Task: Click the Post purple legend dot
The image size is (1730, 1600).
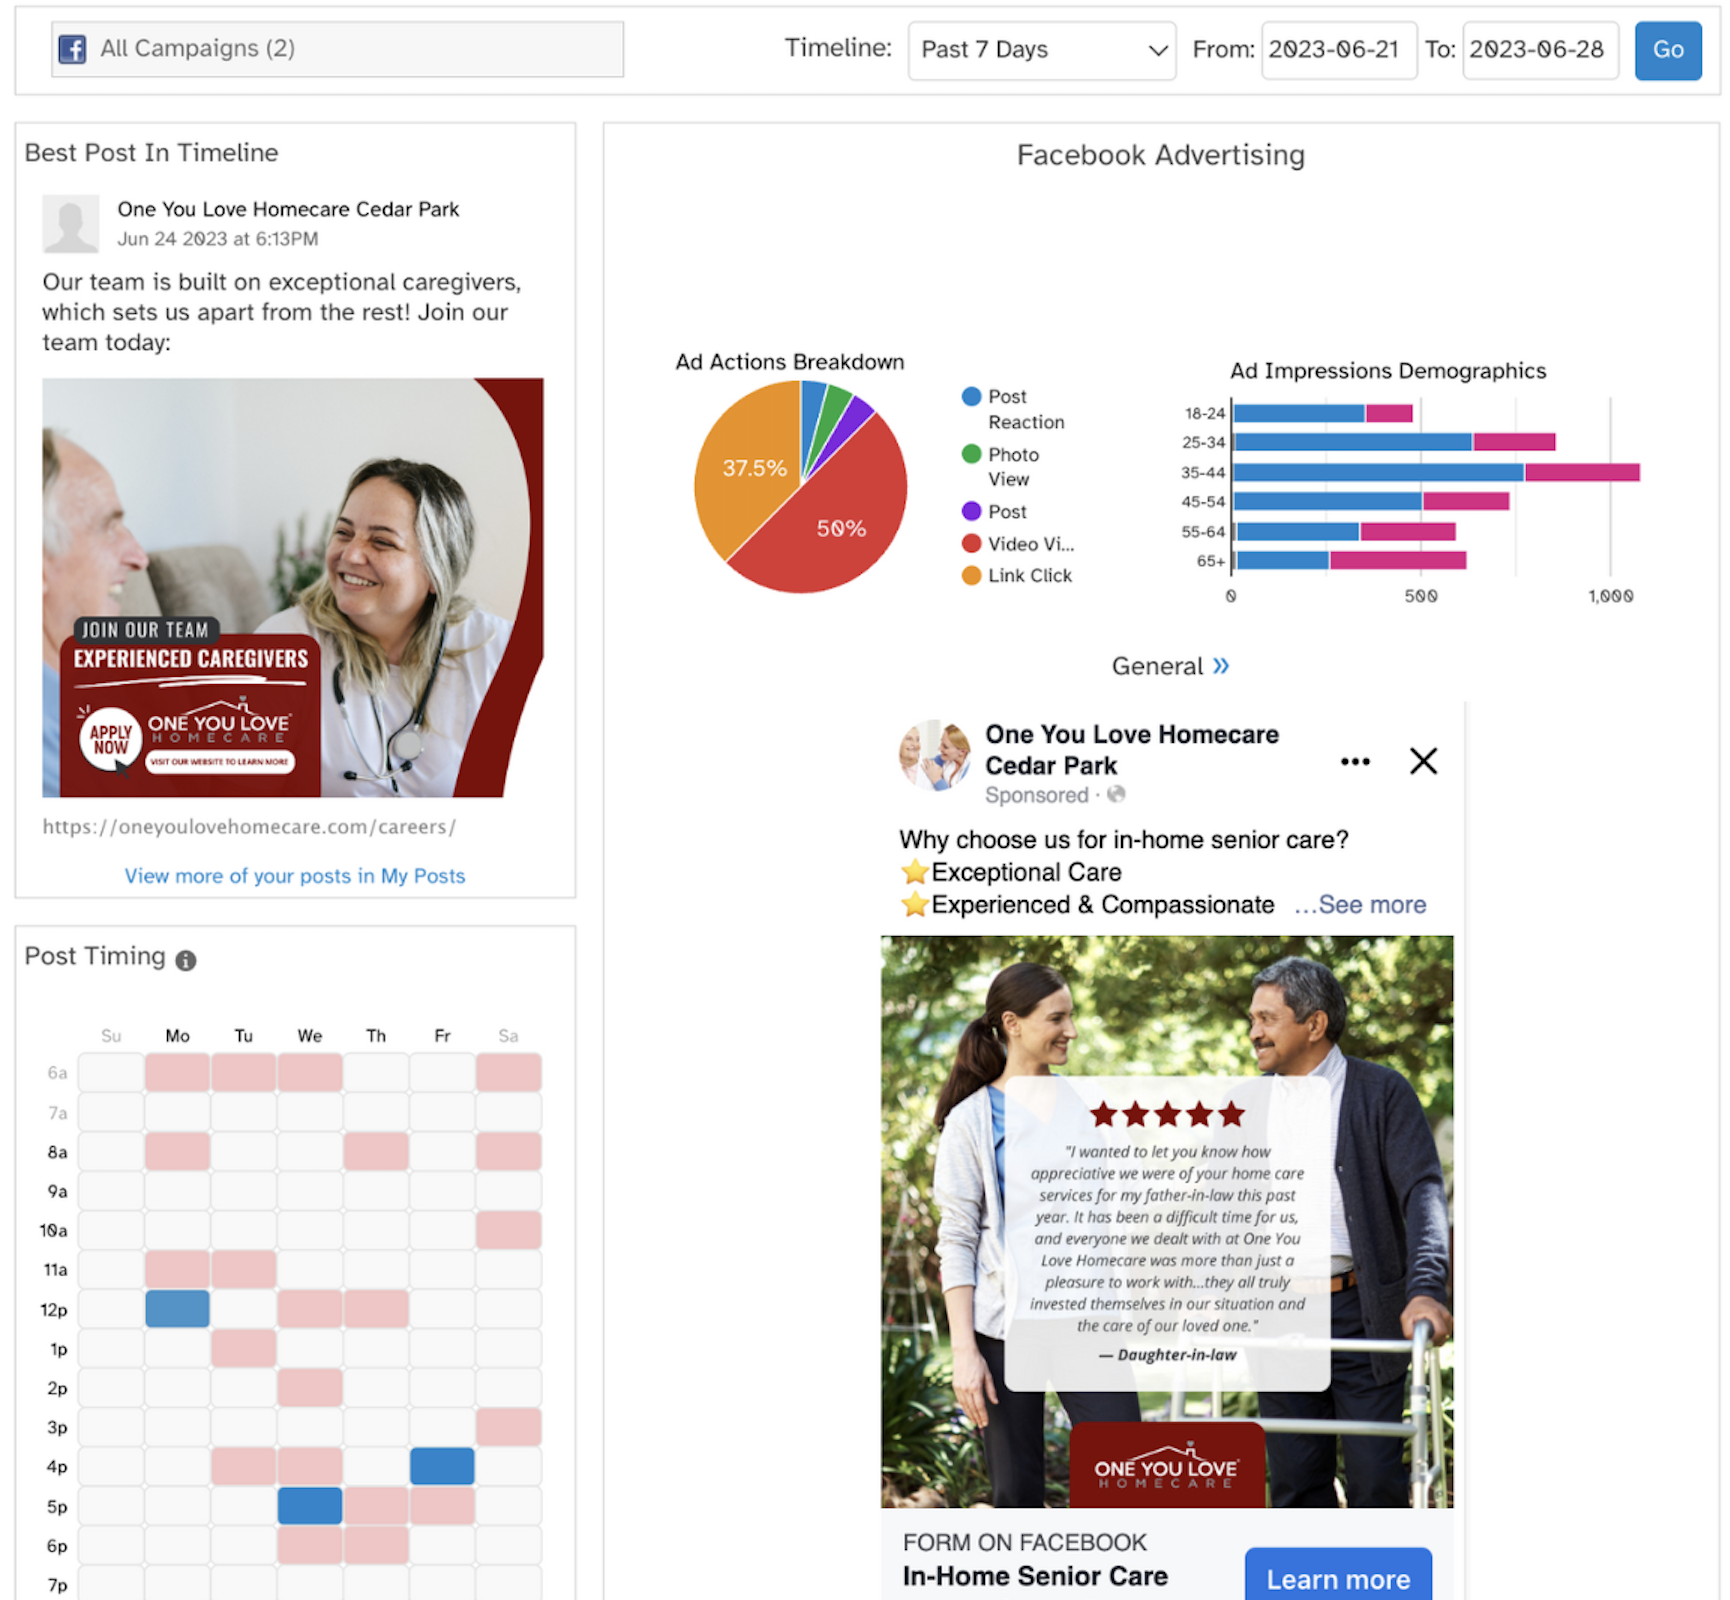Action: pyautogui.click(x=971, y=511)
